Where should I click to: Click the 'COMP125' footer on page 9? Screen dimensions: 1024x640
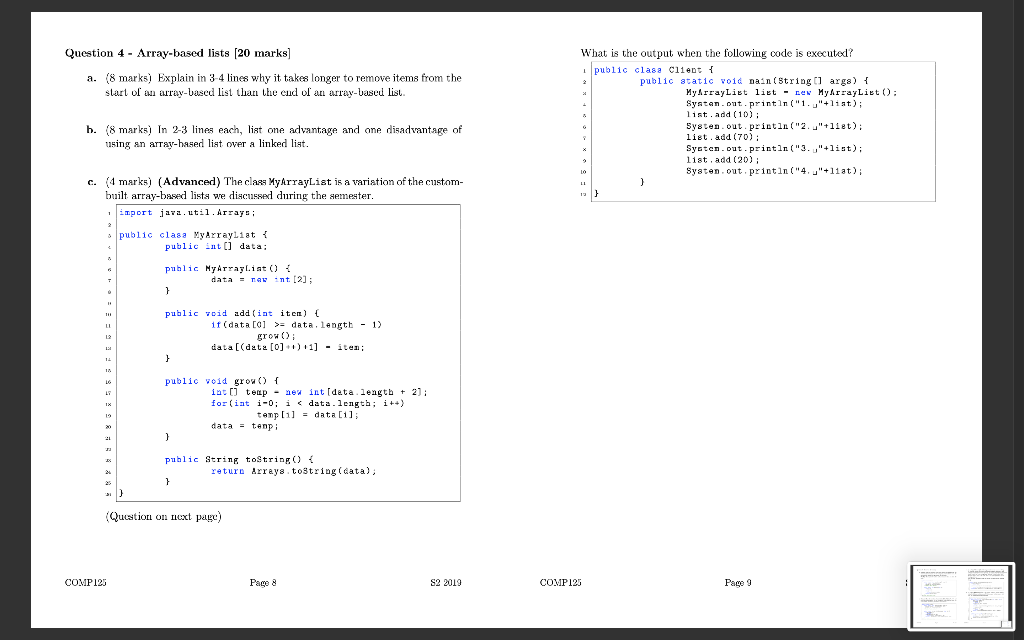click(561, 583)
